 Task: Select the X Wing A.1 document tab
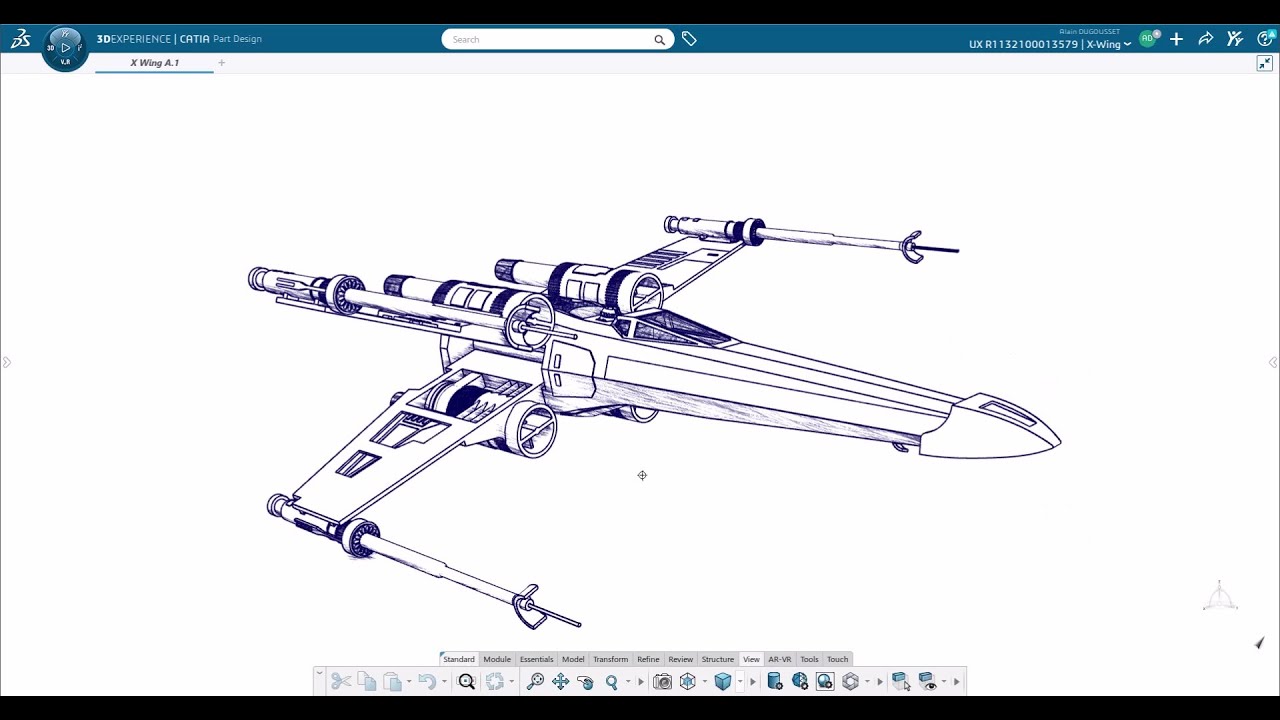pyautogui.click(x=154, y=63)
